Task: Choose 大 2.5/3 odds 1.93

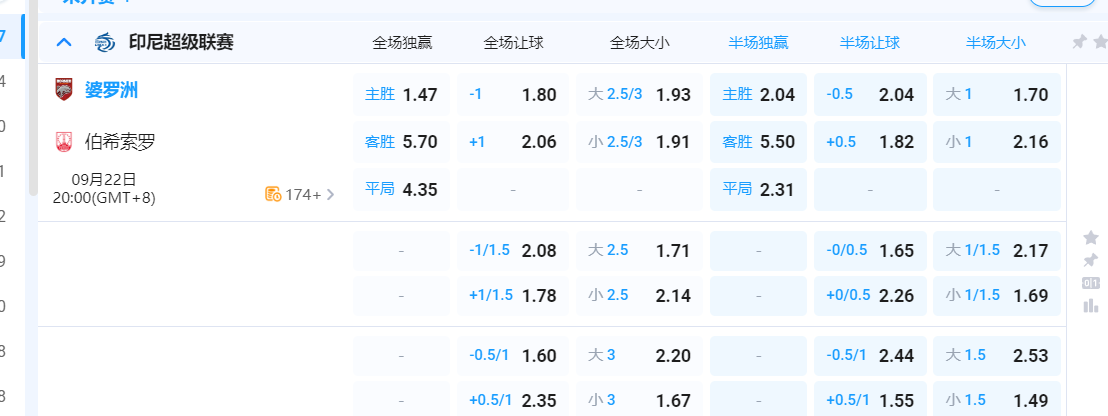Action: point(639,95)
